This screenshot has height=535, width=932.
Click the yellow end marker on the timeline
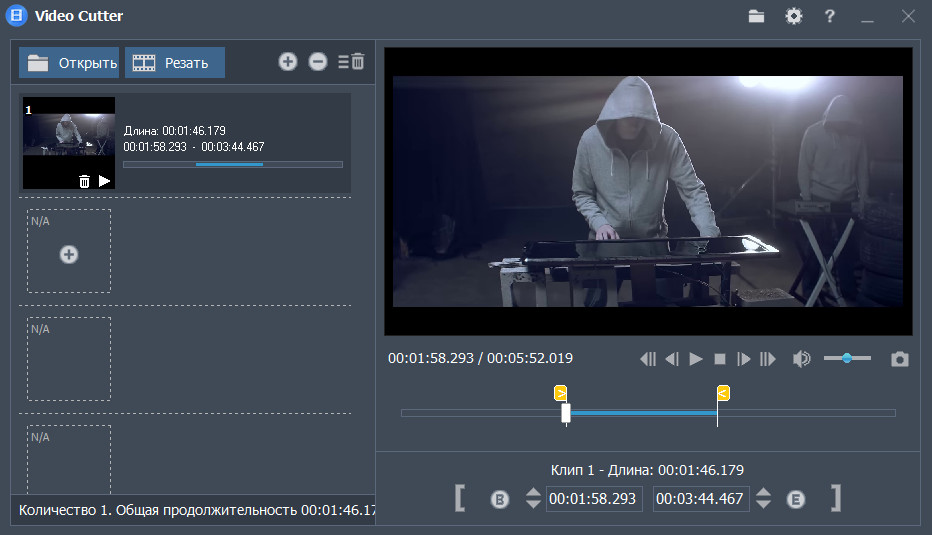point(723,393)
